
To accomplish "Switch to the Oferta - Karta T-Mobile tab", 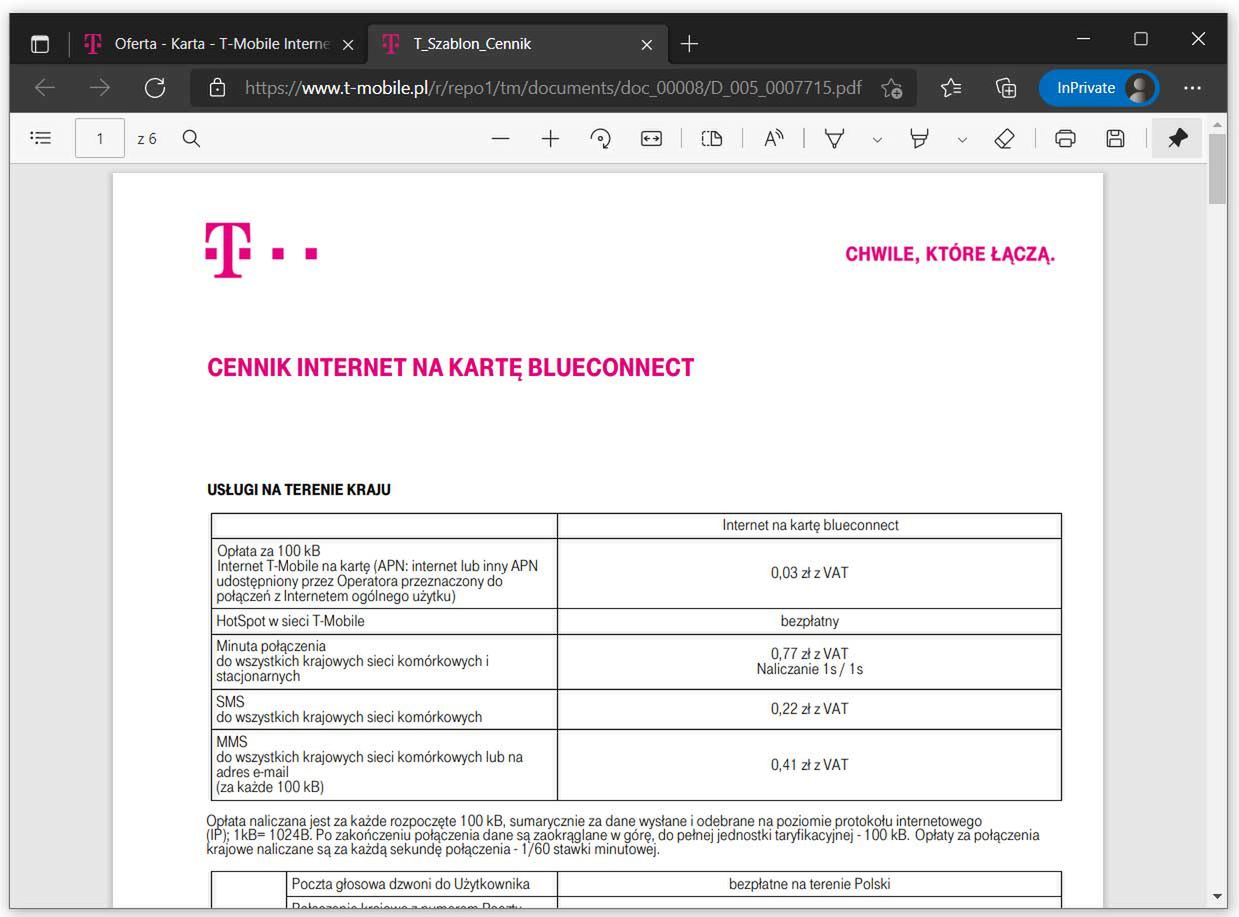I will click(x=218, y=44).
